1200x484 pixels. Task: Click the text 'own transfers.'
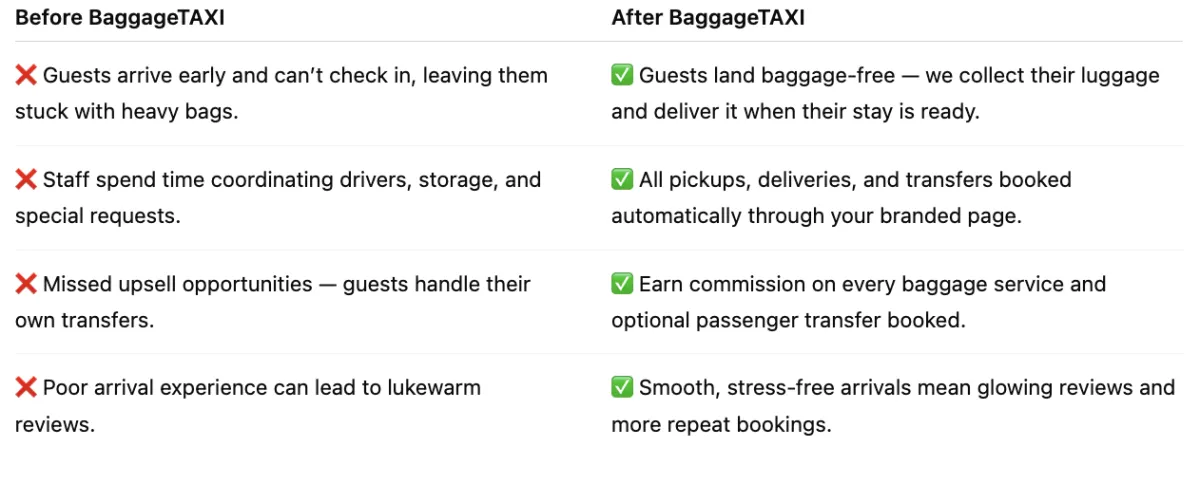point(84,320)
